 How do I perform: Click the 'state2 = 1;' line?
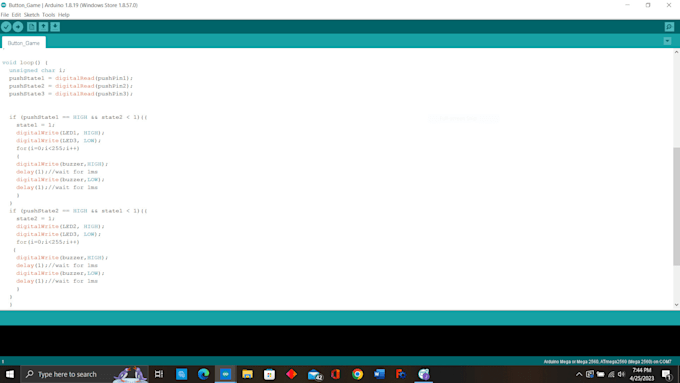[x=36, y=219]
